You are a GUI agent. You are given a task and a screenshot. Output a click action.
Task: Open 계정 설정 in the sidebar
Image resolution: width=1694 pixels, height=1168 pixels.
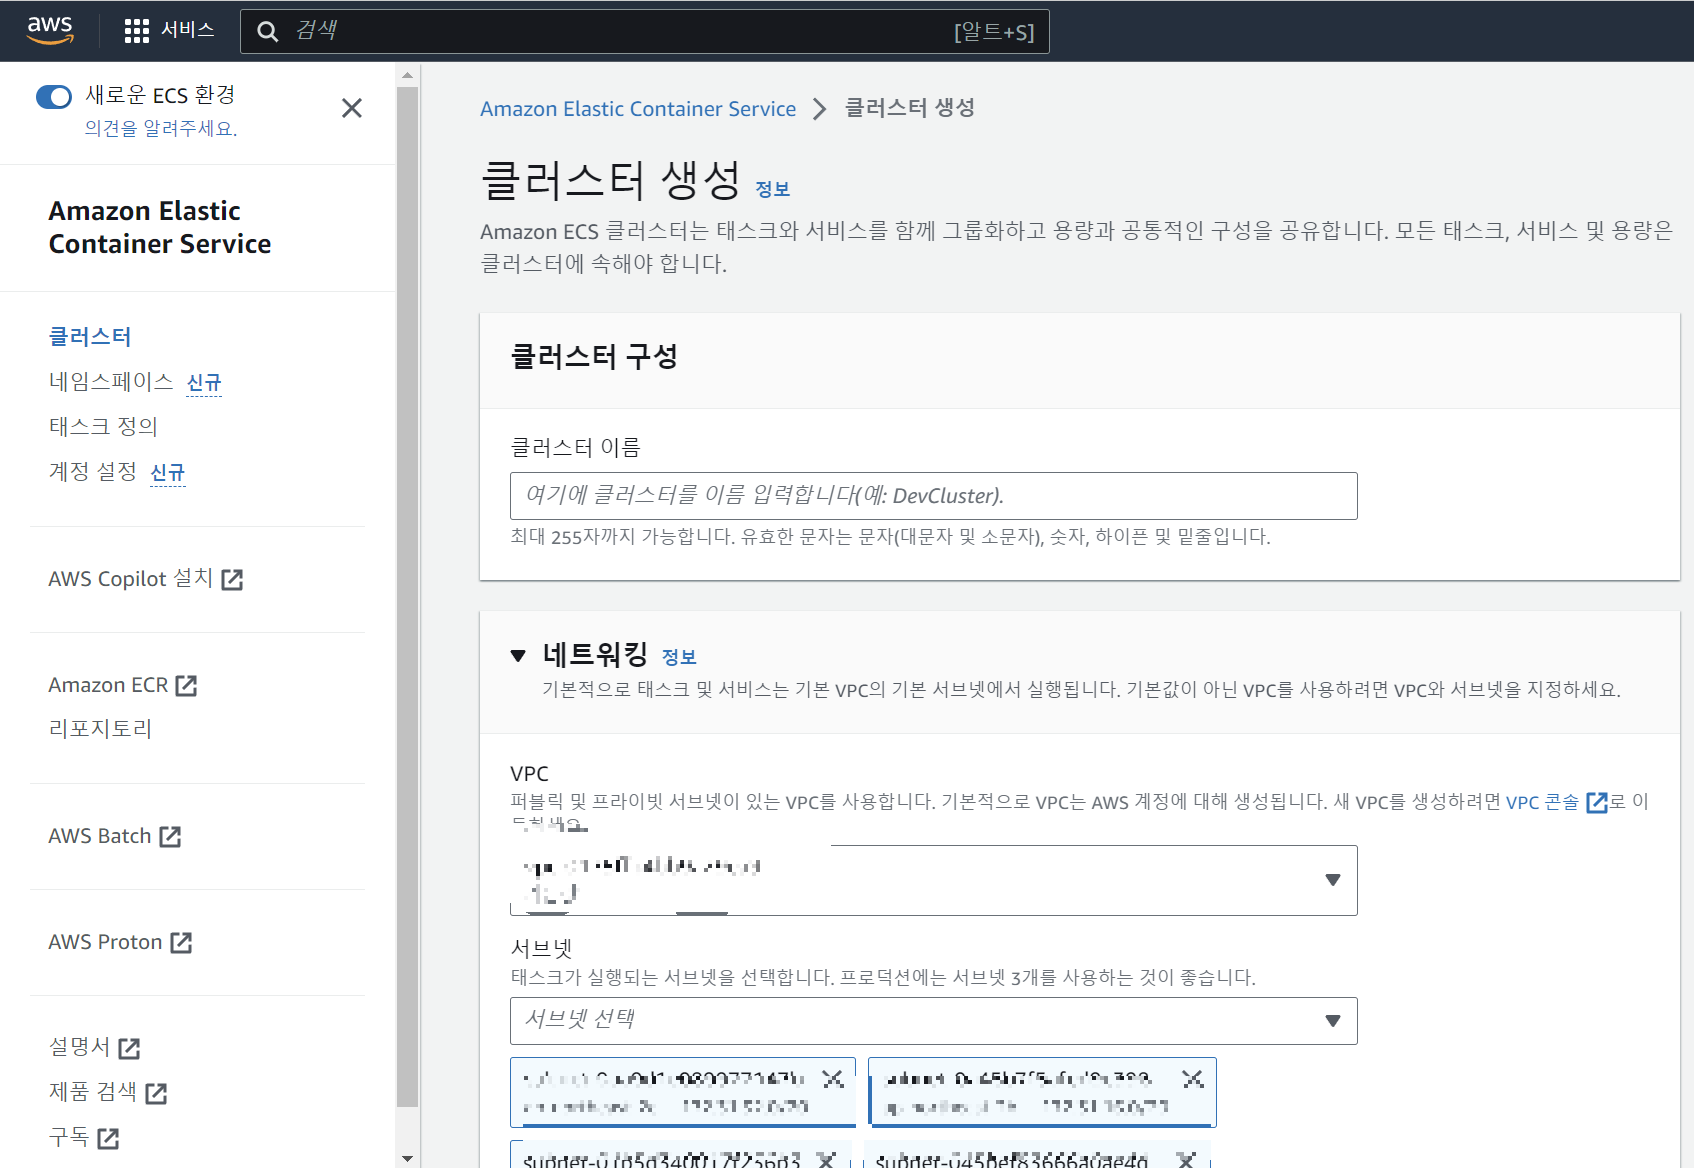click(x=93, y=472)
